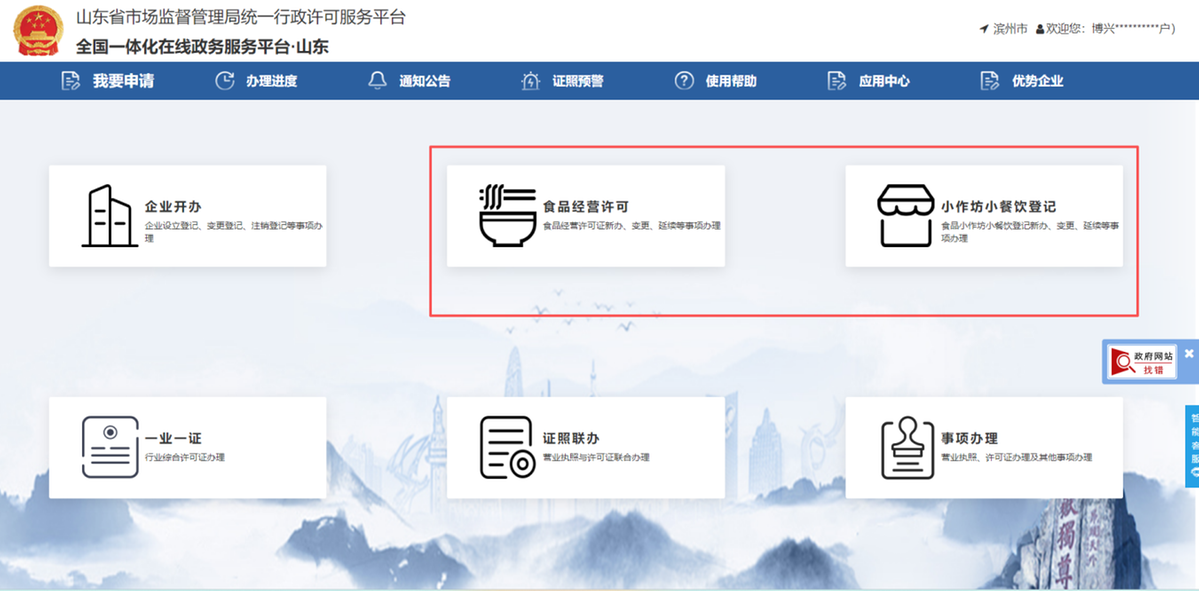Screen dimensions: 1199x591
Task: Click the 食品经营许可 card title
Action: [585, 207]
